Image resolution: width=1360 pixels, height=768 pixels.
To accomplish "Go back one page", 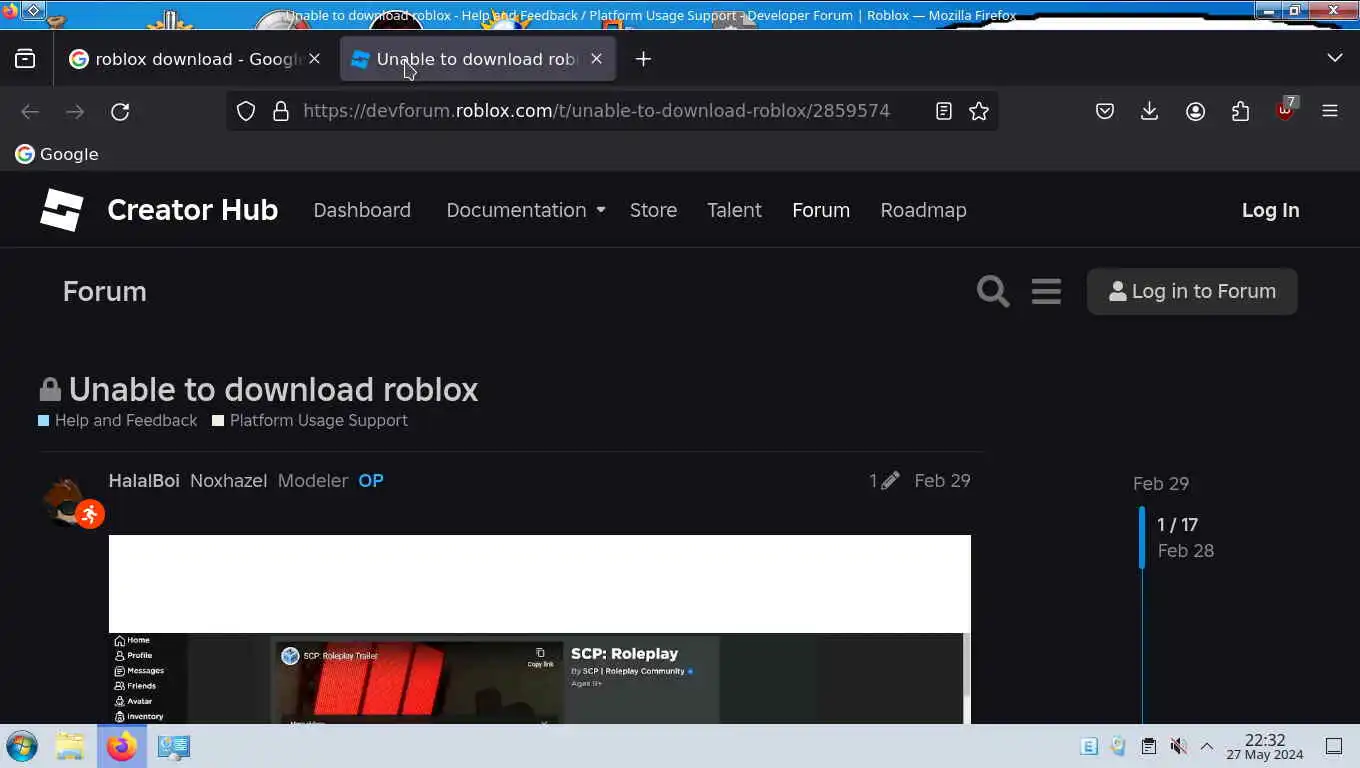I will click(30, 111).
